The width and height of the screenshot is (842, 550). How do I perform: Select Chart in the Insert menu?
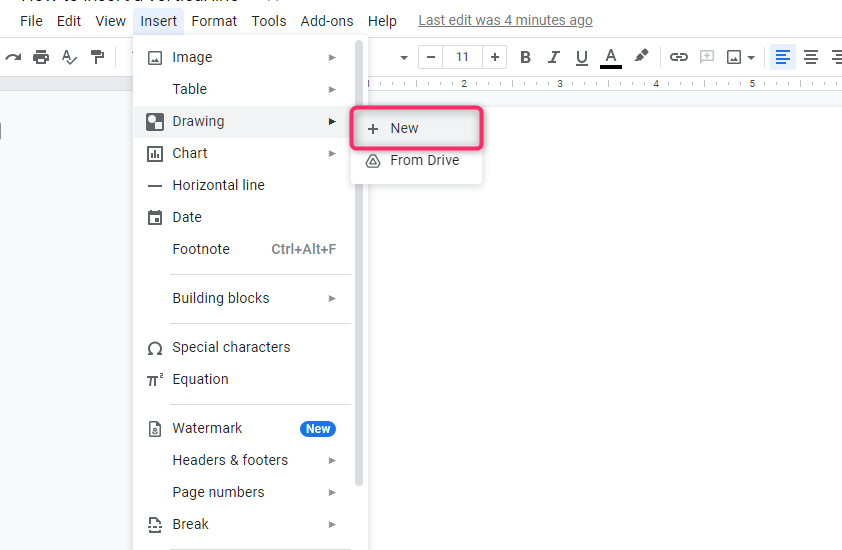[x=243, y=153]
